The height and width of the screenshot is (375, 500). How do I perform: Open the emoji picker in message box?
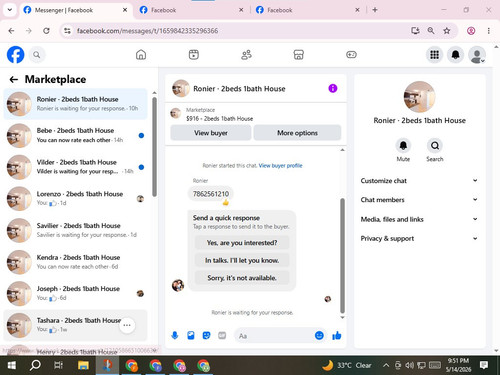pyautogui.click(x=319, y=335)
